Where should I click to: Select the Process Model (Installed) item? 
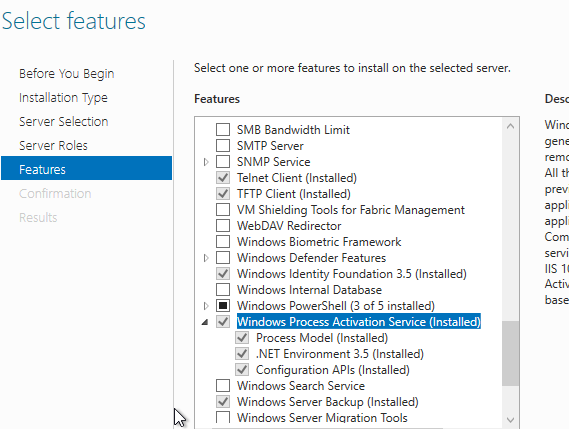(x=322, y=338)
